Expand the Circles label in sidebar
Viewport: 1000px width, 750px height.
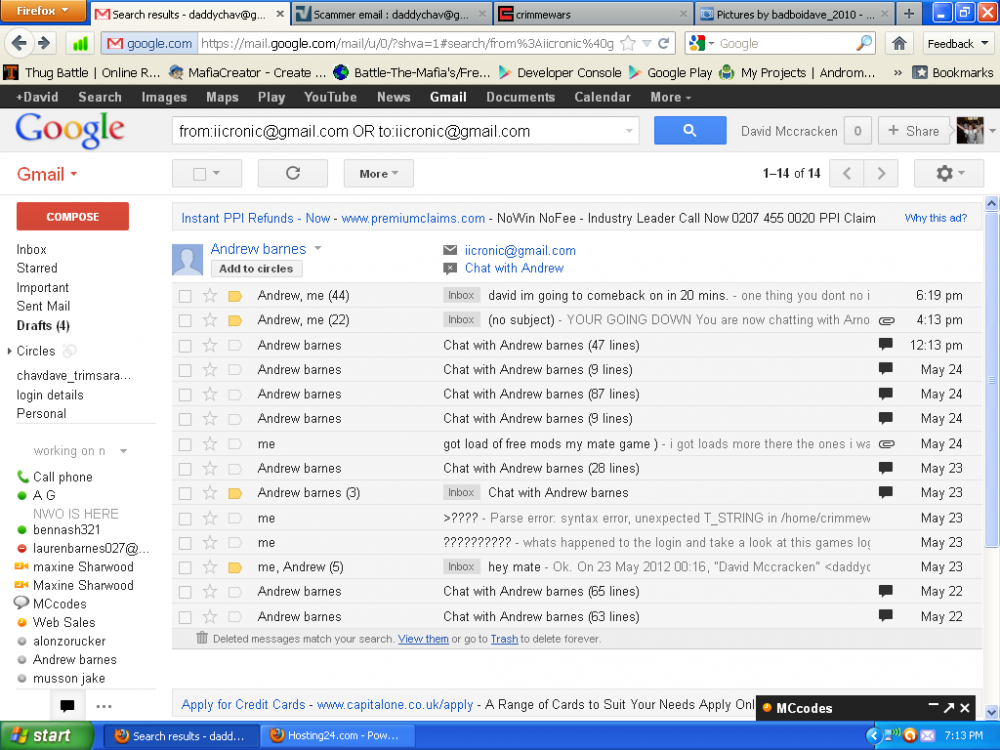[x=10, y=352]
